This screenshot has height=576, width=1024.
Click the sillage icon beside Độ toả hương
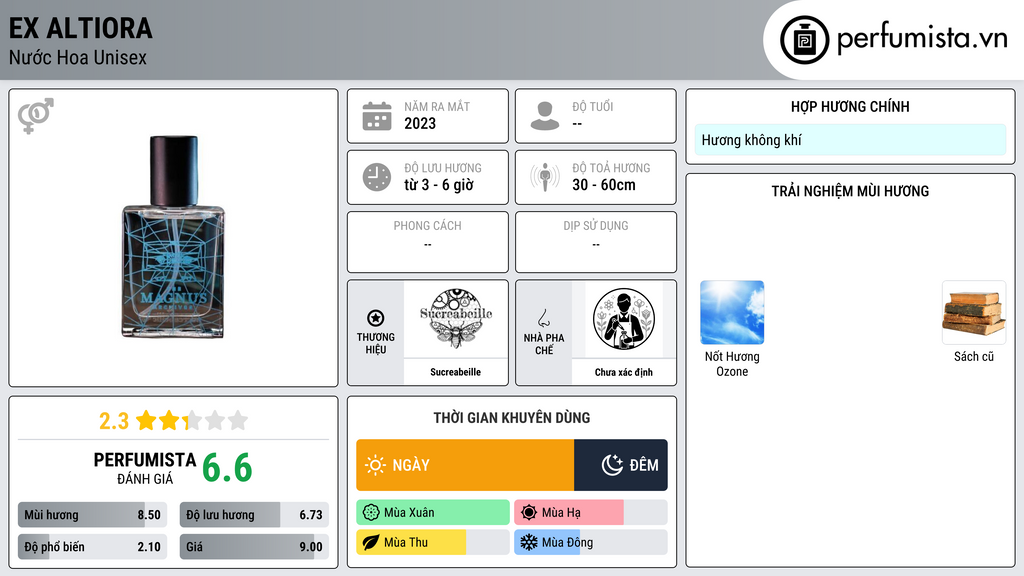(545, 177)
